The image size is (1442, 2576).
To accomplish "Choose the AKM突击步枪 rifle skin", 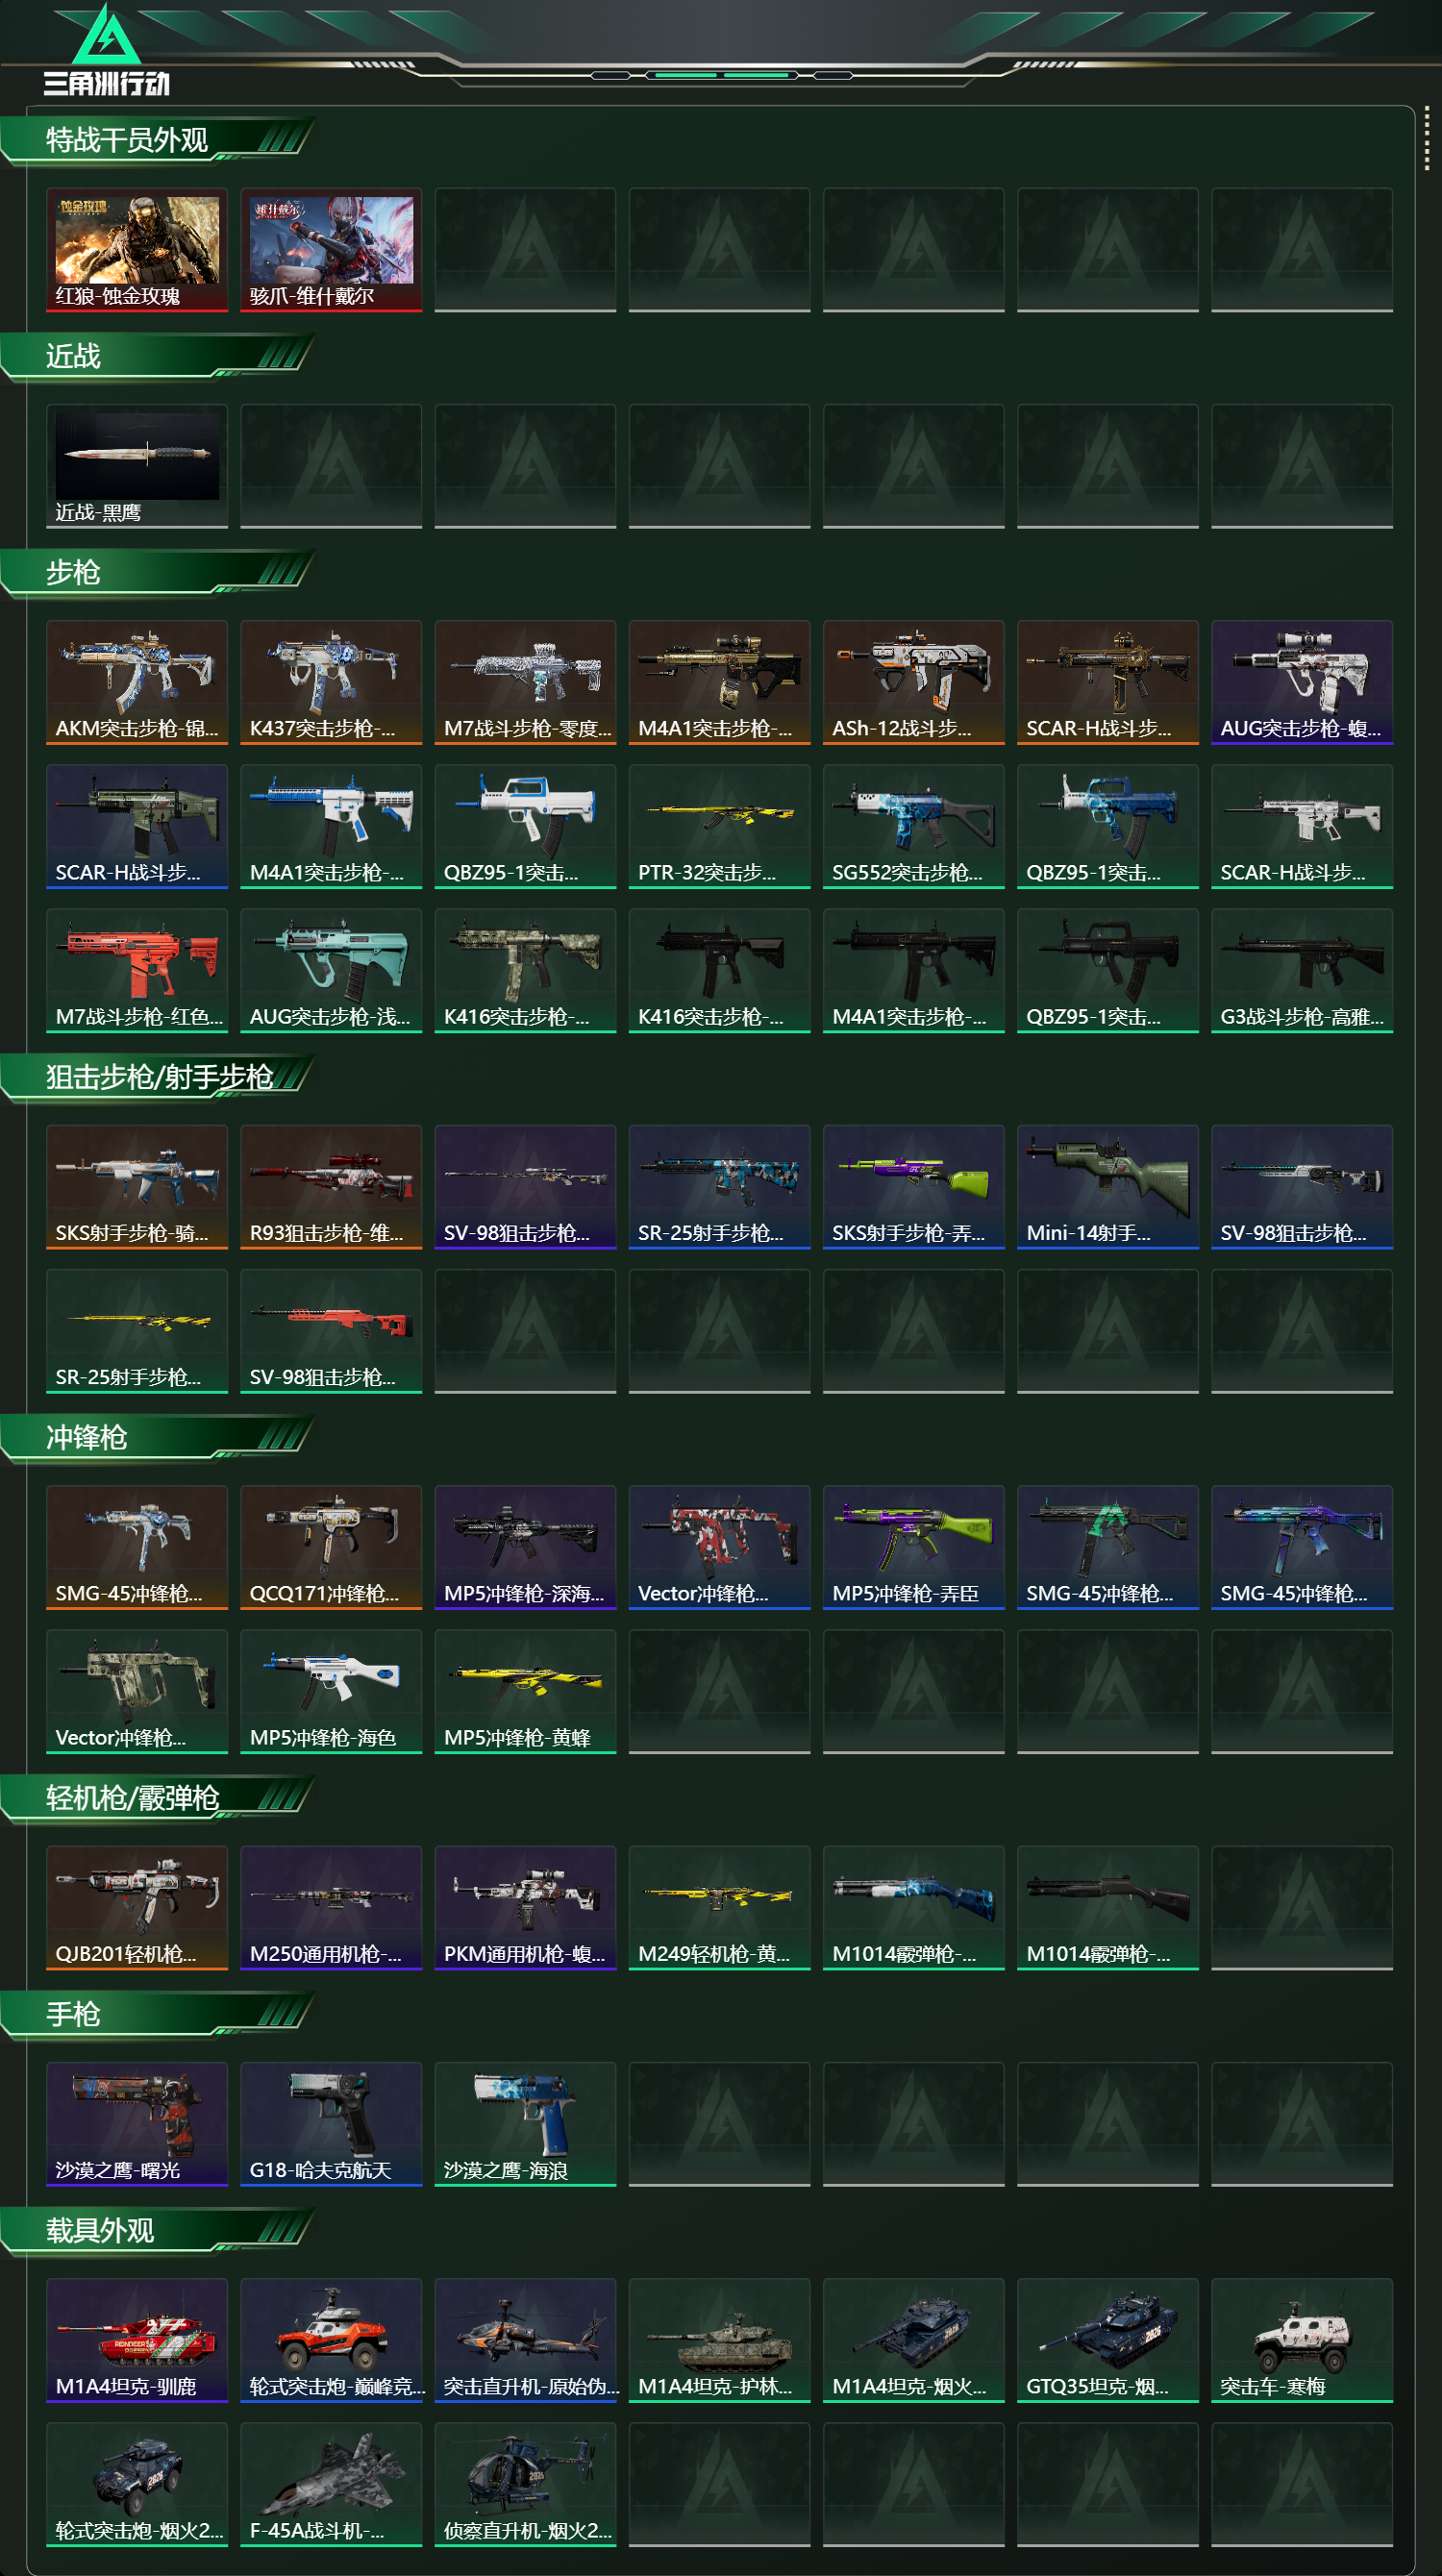I will click(x=137, y=682).
